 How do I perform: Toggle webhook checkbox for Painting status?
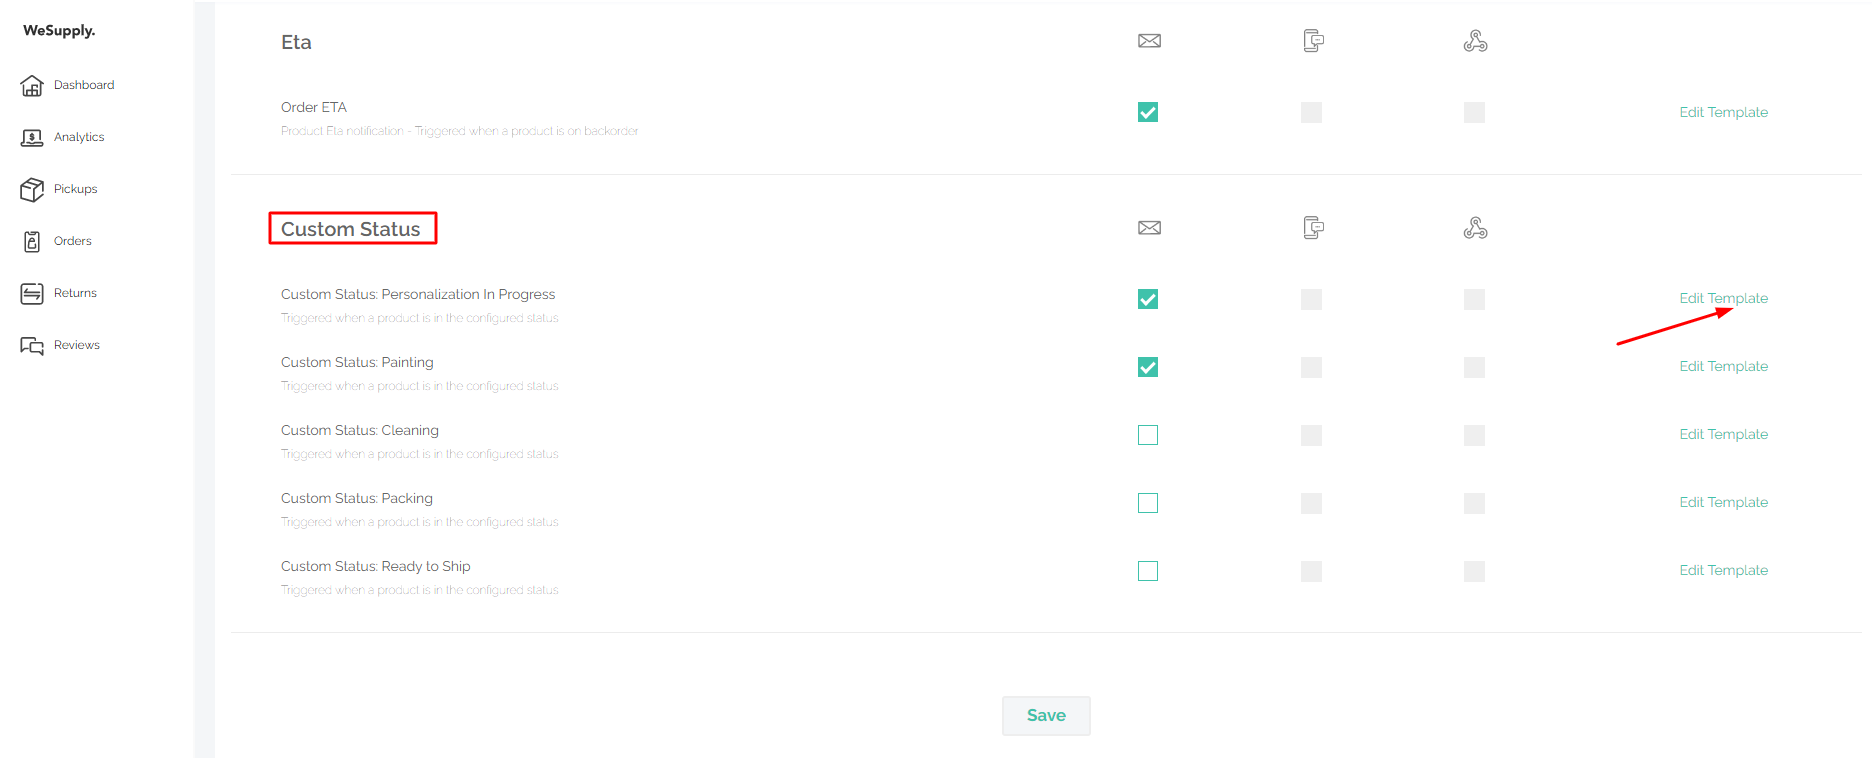click(x=1474, y=367)
